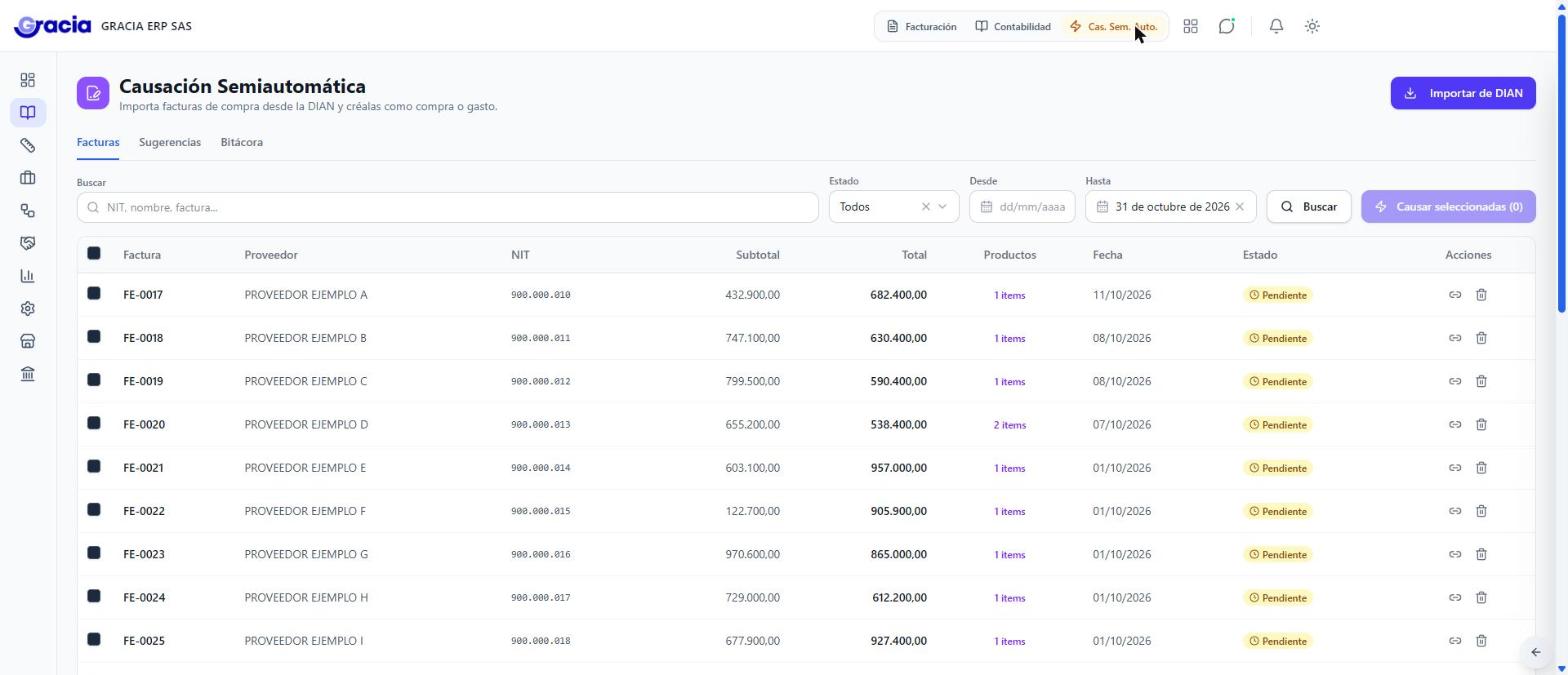Expand the 2 items list for FE-0020
The height and width of the screenshot is (675, 1568).
pyautogui.click(x=1009, y=425)
